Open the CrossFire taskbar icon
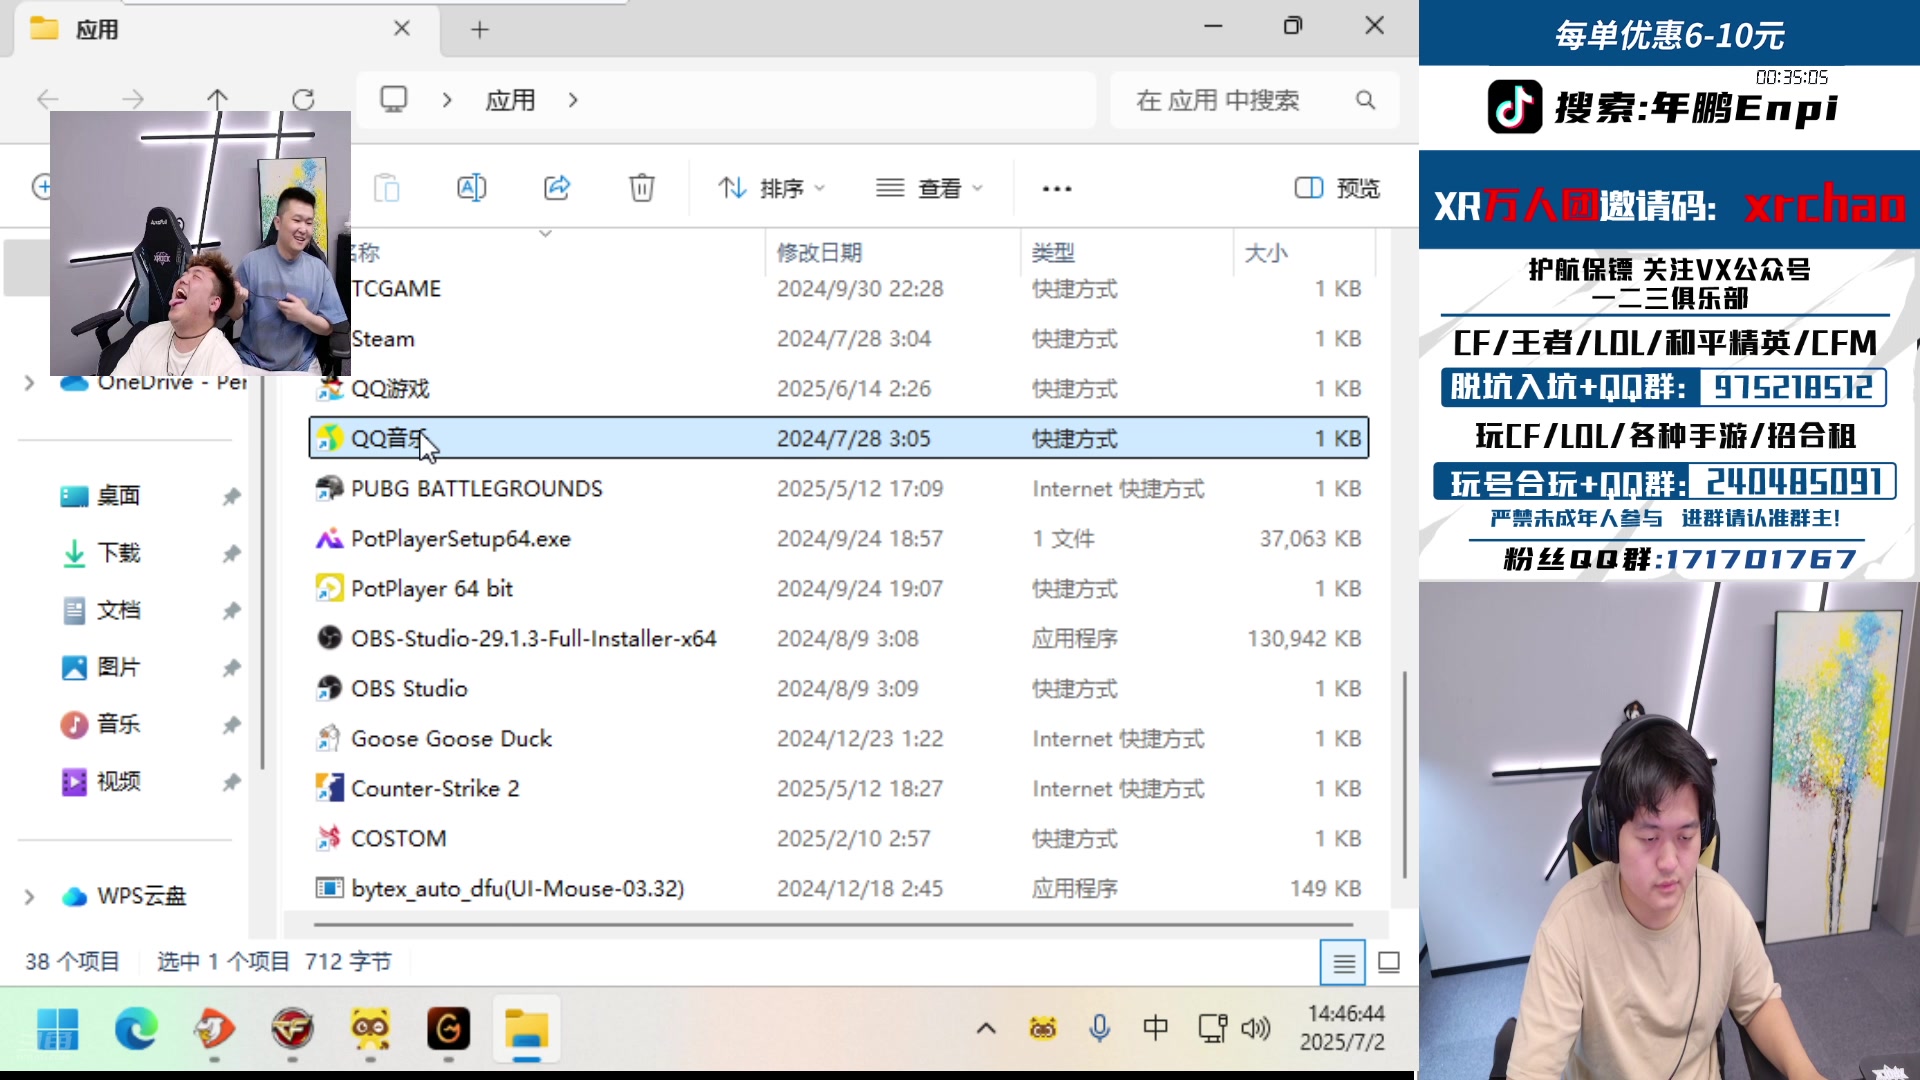This screenshot has width=1920, height=1080. [x=292, y=1029]
